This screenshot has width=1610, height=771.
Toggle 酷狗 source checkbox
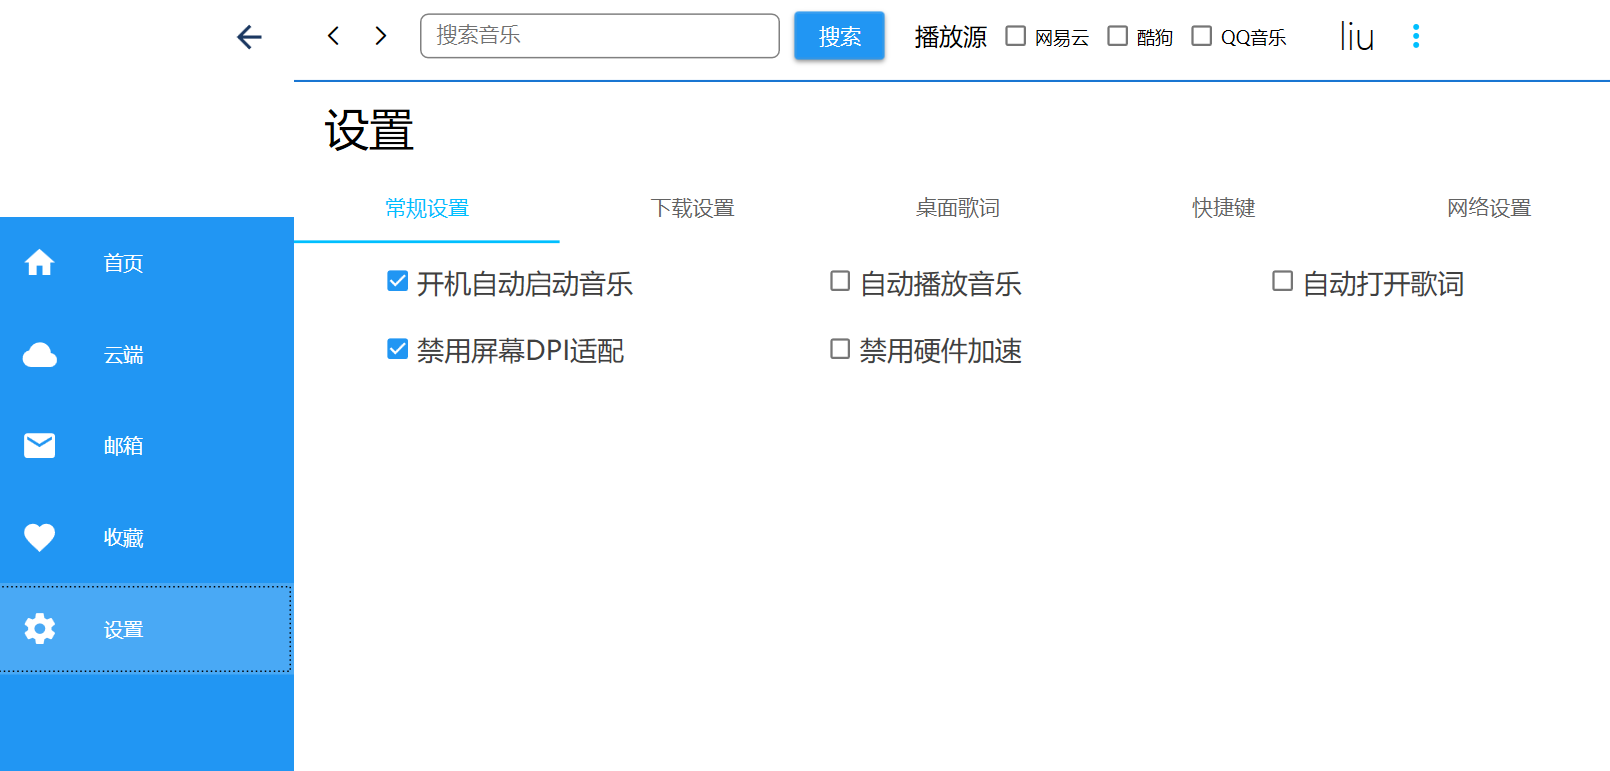(1118, 36)
